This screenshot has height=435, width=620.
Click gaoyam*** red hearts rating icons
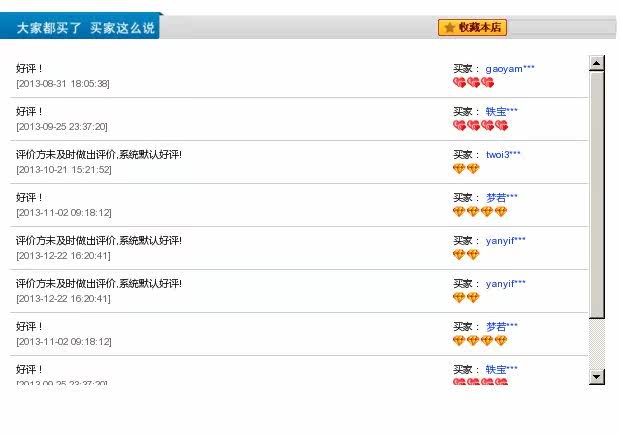[x=473, y=82]
